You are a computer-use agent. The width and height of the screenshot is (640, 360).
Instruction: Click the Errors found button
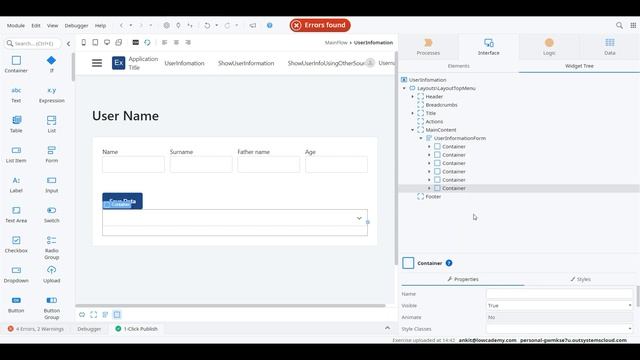(x=320, y=25)
